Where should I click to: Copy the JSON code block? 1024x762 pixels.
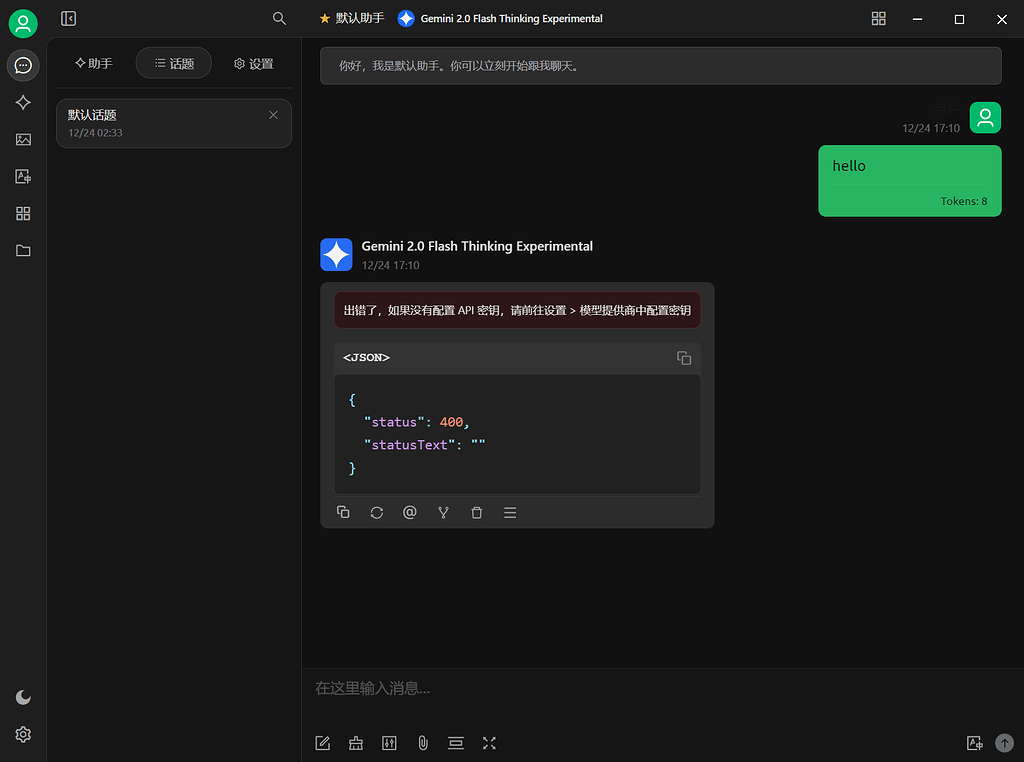(684, 358)
